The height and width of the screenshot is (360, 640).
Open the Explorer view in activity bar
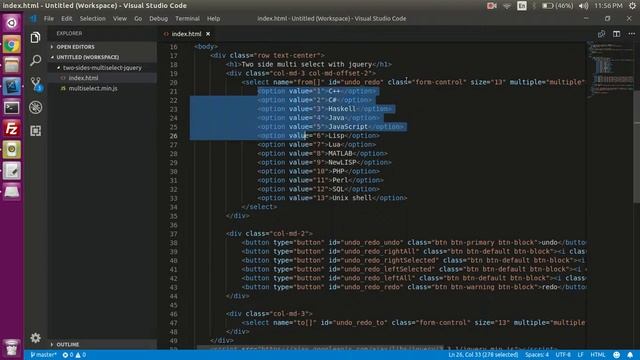(36, 38)
